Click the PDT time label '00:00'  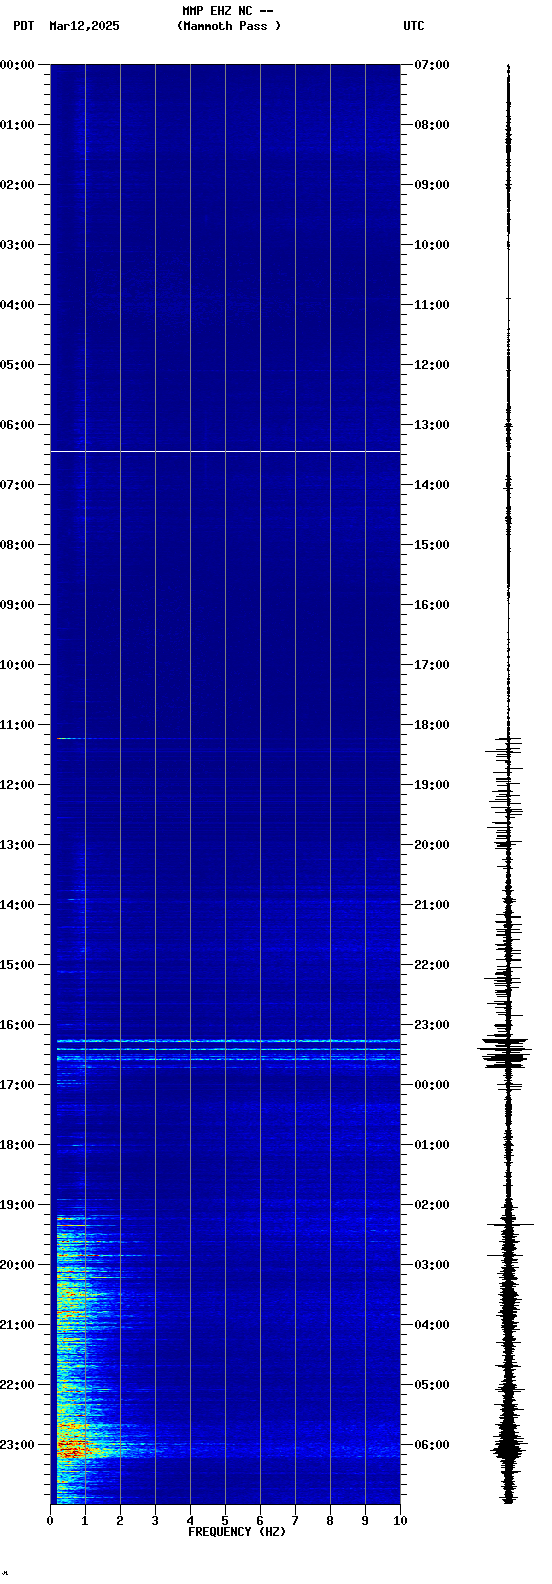(x=17, y=65)
